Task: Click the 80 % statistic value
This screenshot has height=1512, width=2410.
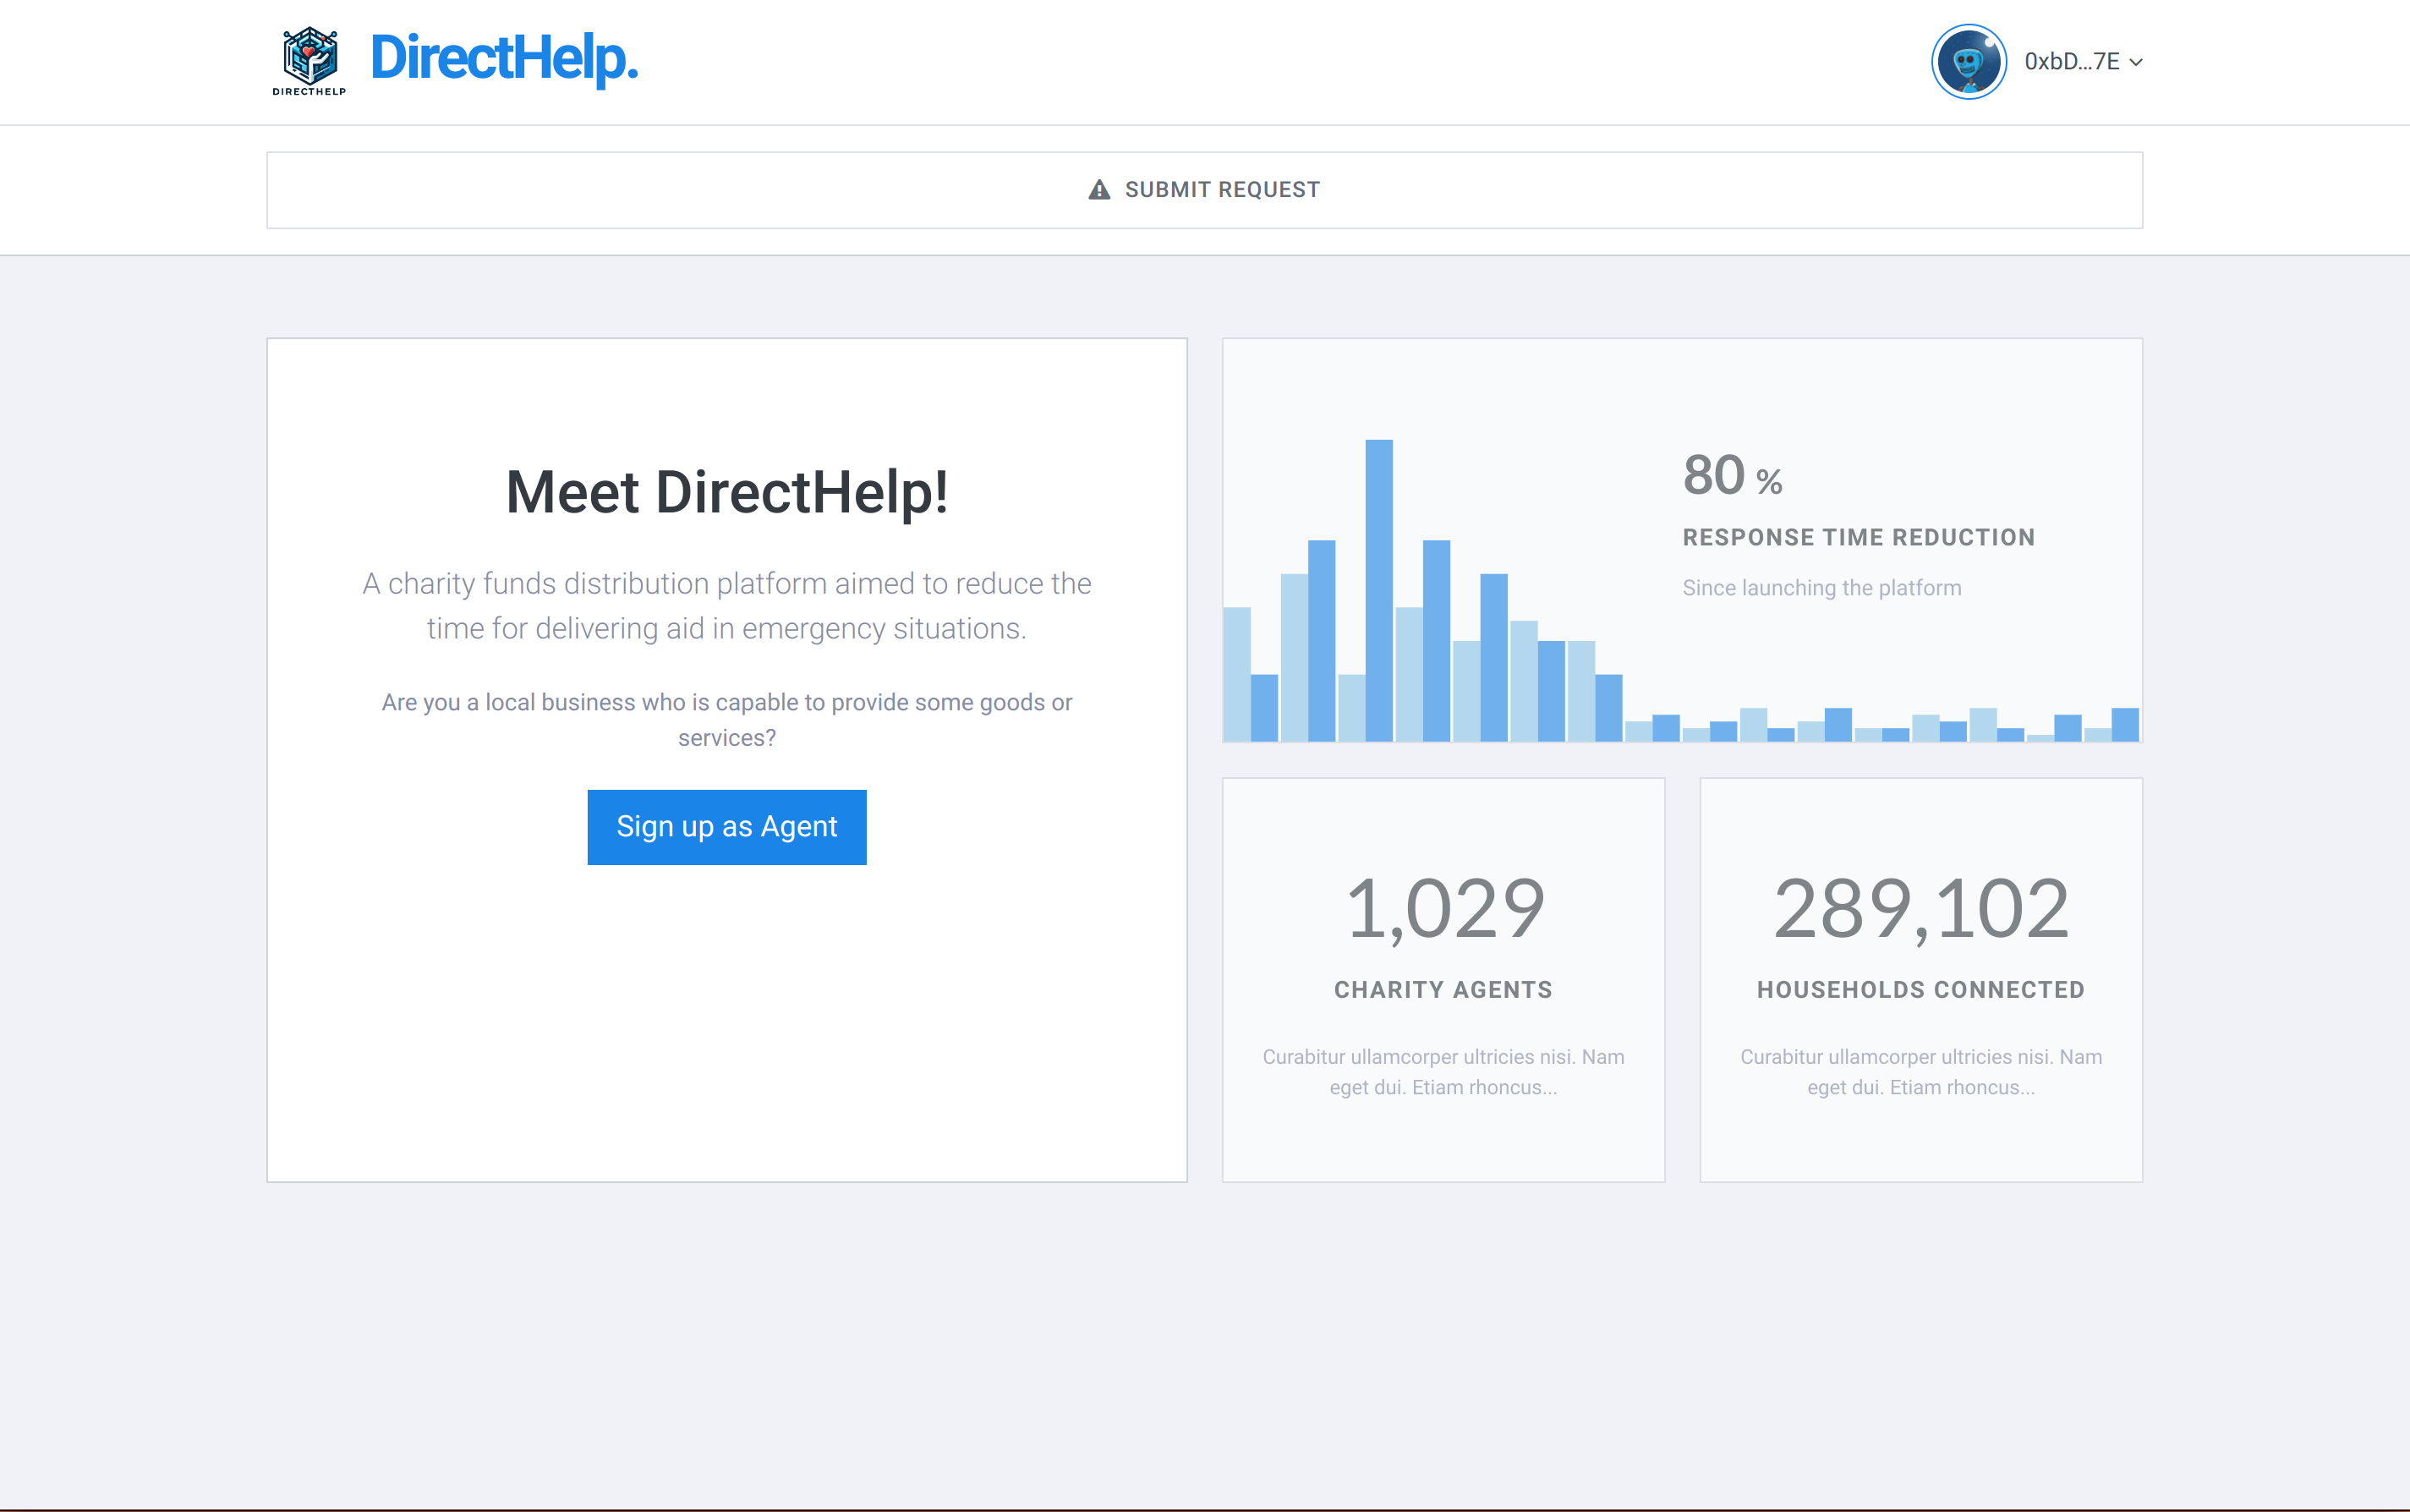Action: (x=1732, y=475)
